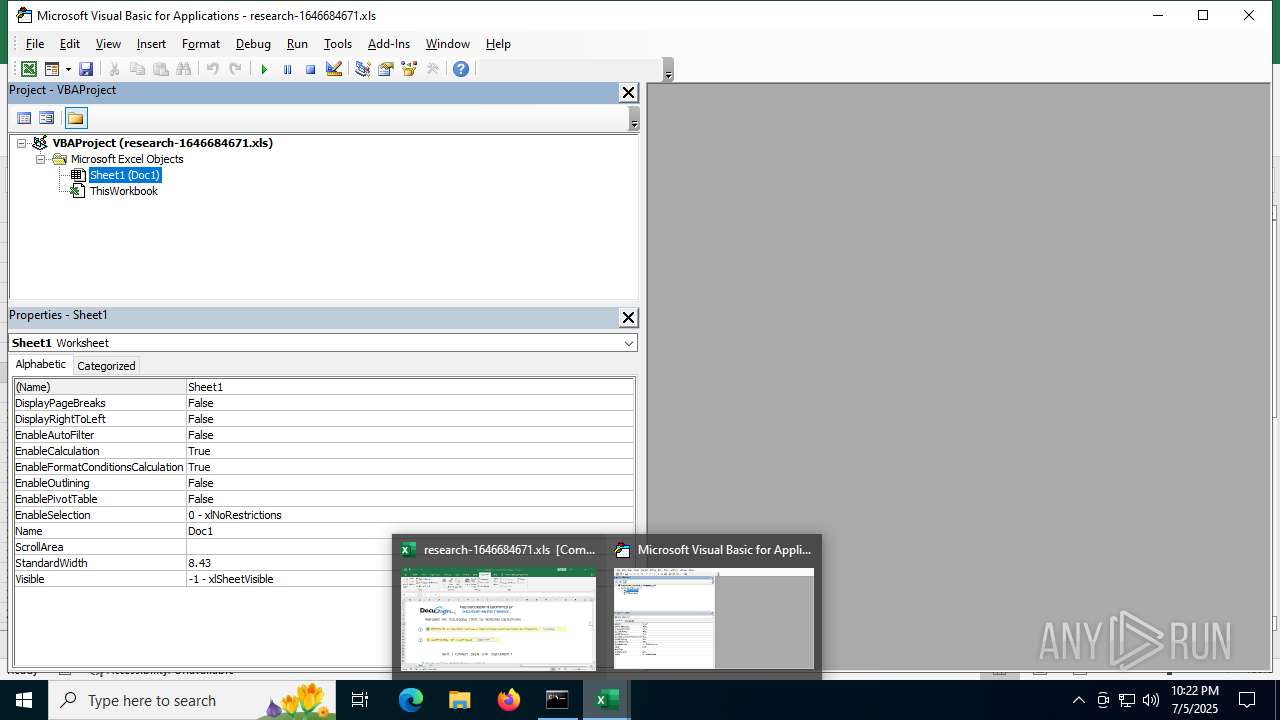Close the Project - VBAProject panel
1280x720 pixels.
(628, 93)
